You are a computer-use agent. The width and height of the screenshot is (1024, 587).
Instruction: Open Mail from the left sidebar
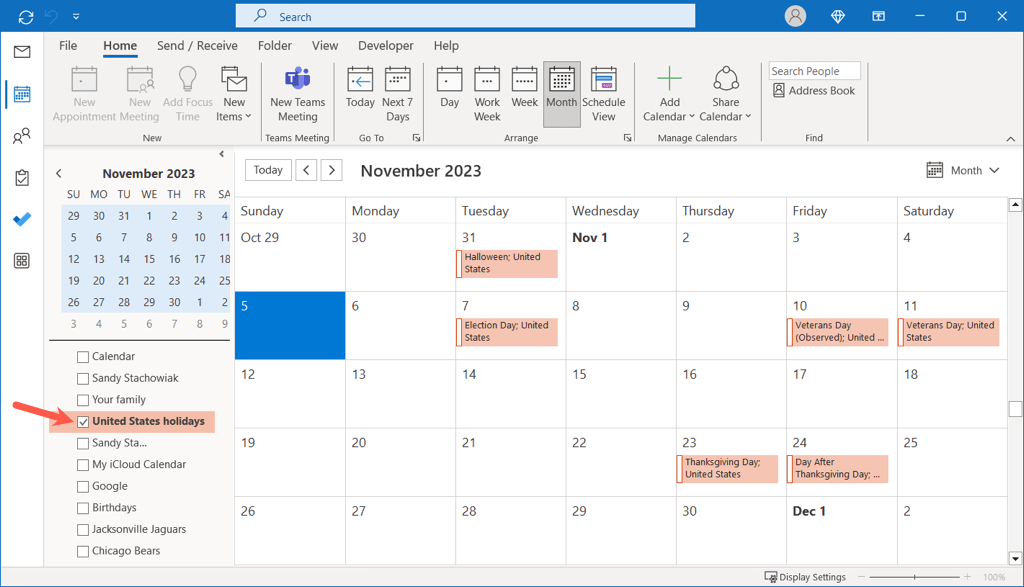click(x=22, y=52)
